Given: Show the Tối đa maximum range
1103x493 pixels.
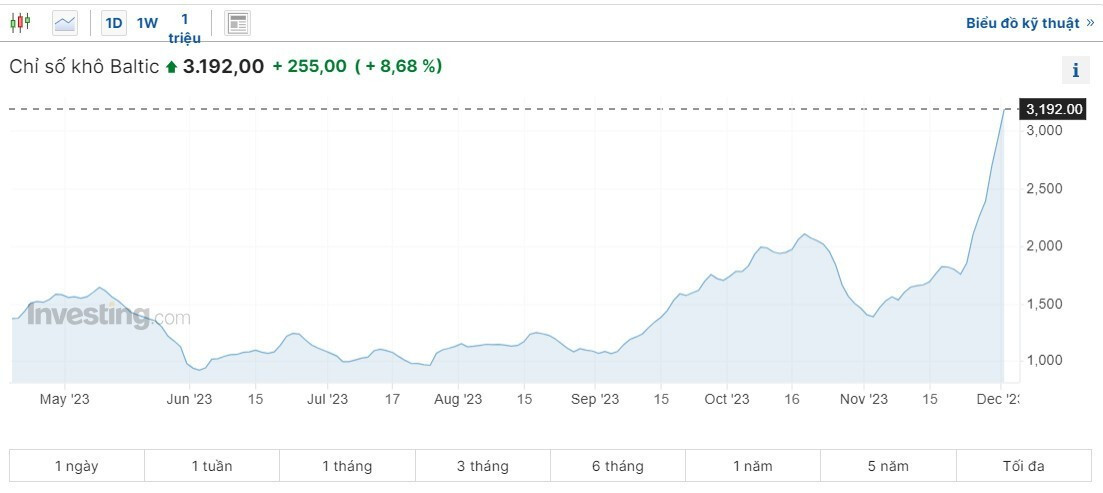Looking at the screenshot, I should point(1023,466).
